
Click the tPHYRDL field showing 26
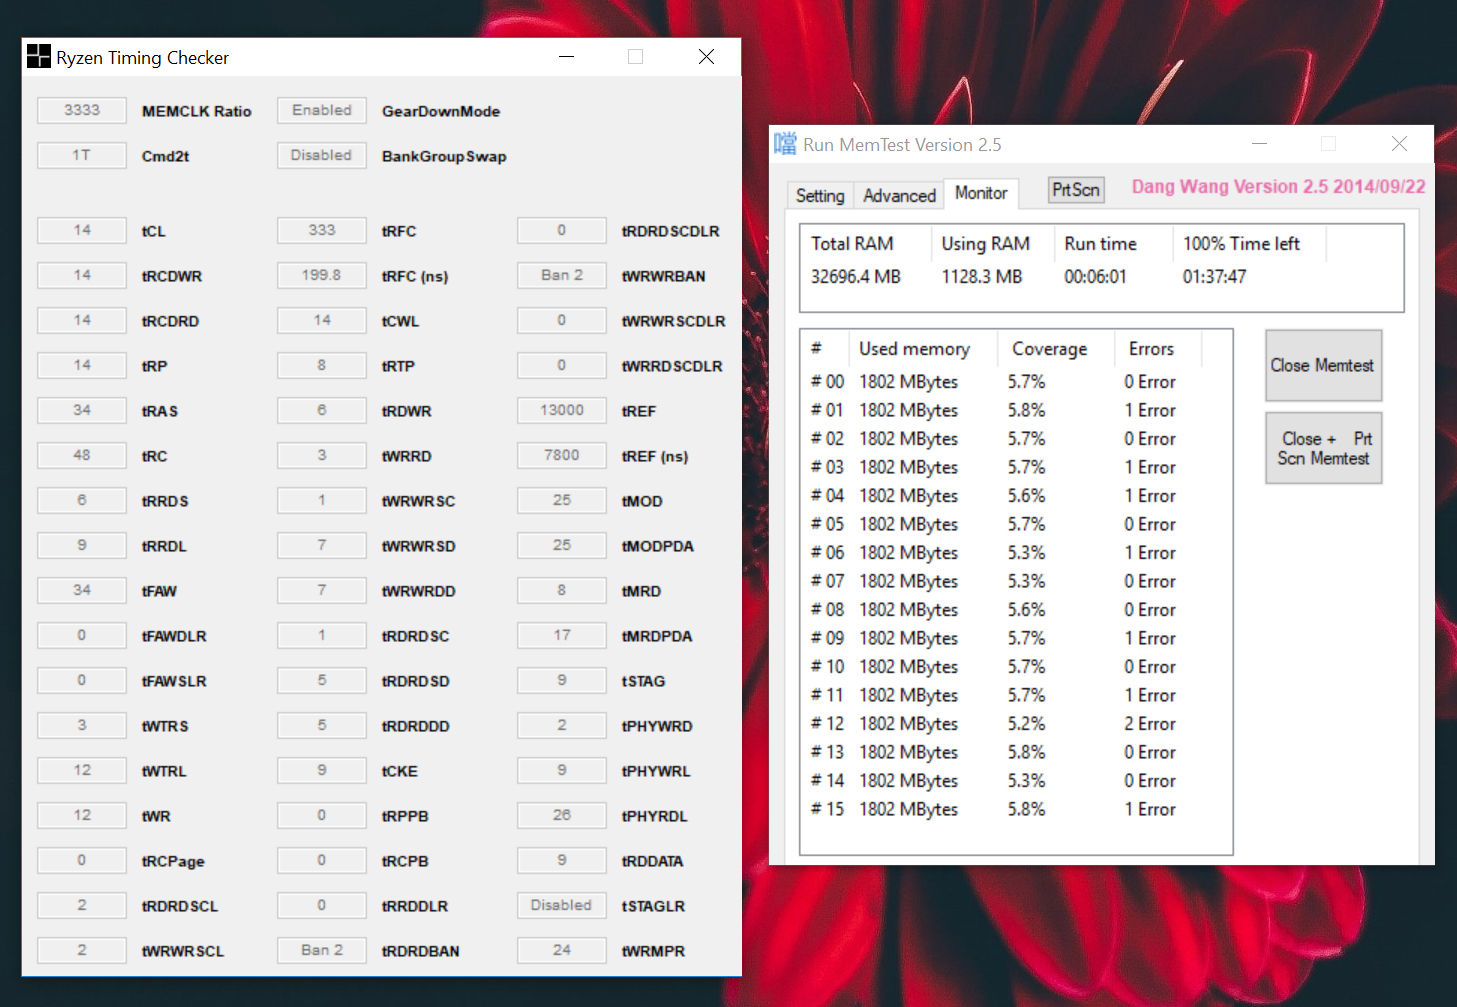(x=562, y=815)
